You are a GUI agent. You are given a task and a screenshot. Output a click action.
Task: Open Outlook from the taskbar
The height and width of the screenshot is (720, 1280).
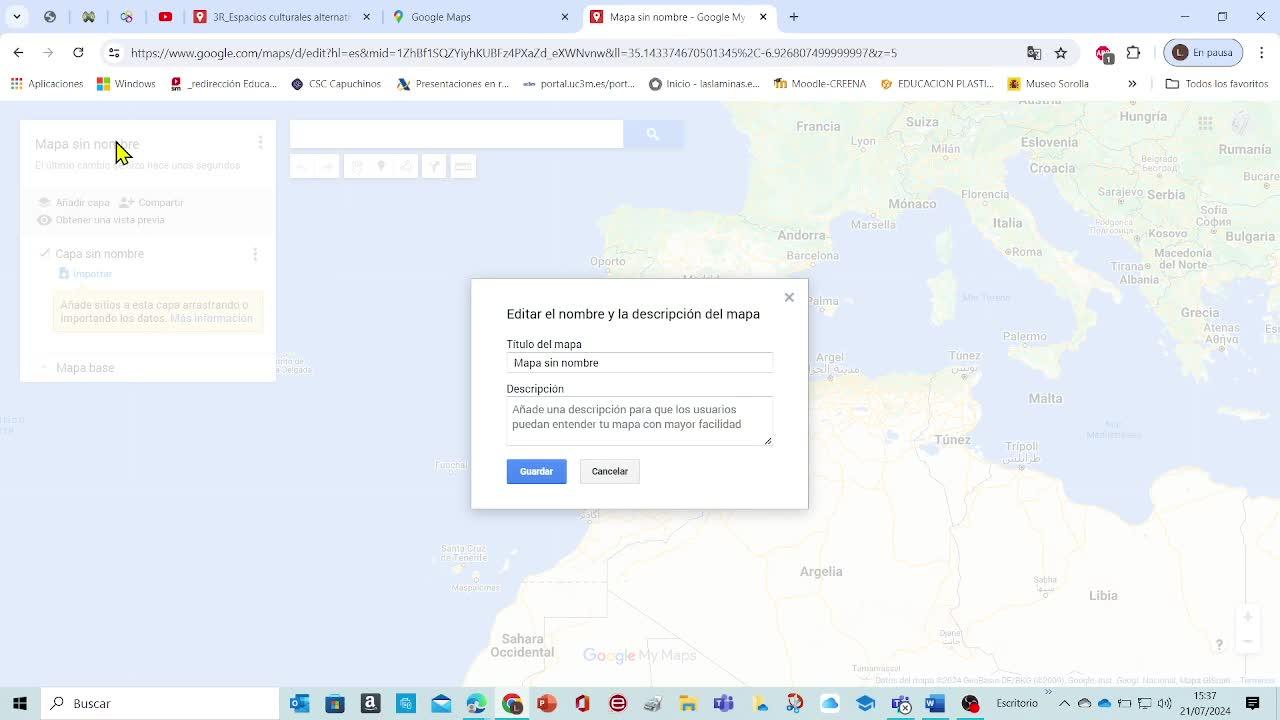[299, 704]
